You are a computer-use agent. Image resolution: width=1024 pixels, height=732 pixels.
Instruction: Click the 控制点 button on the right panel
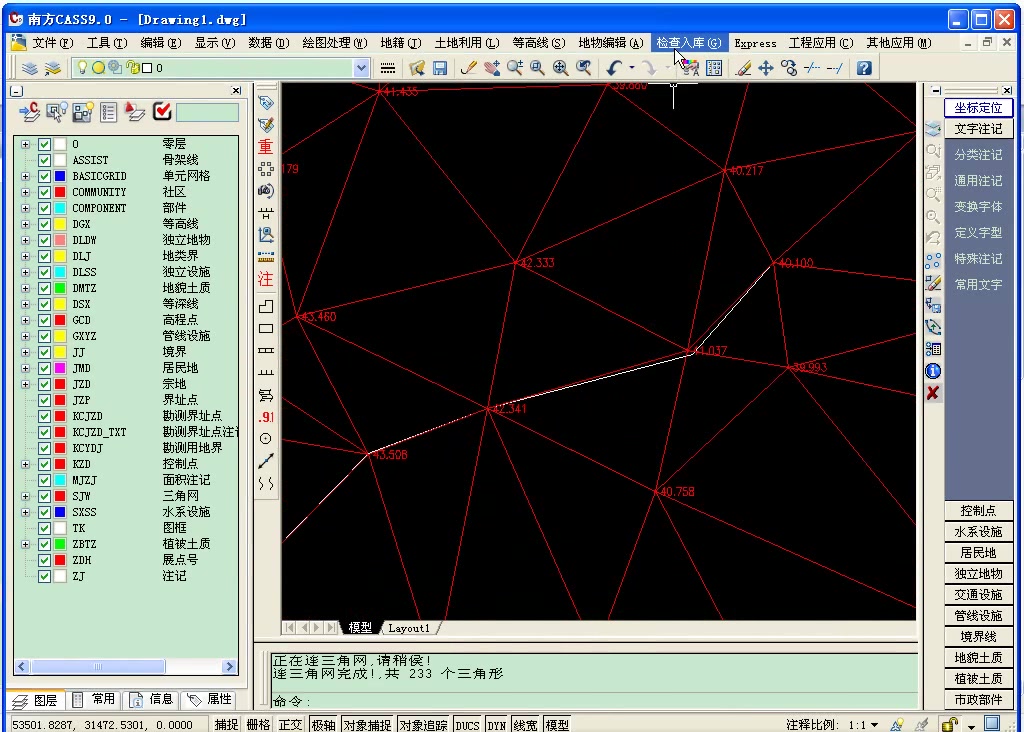tap(978, 510)
